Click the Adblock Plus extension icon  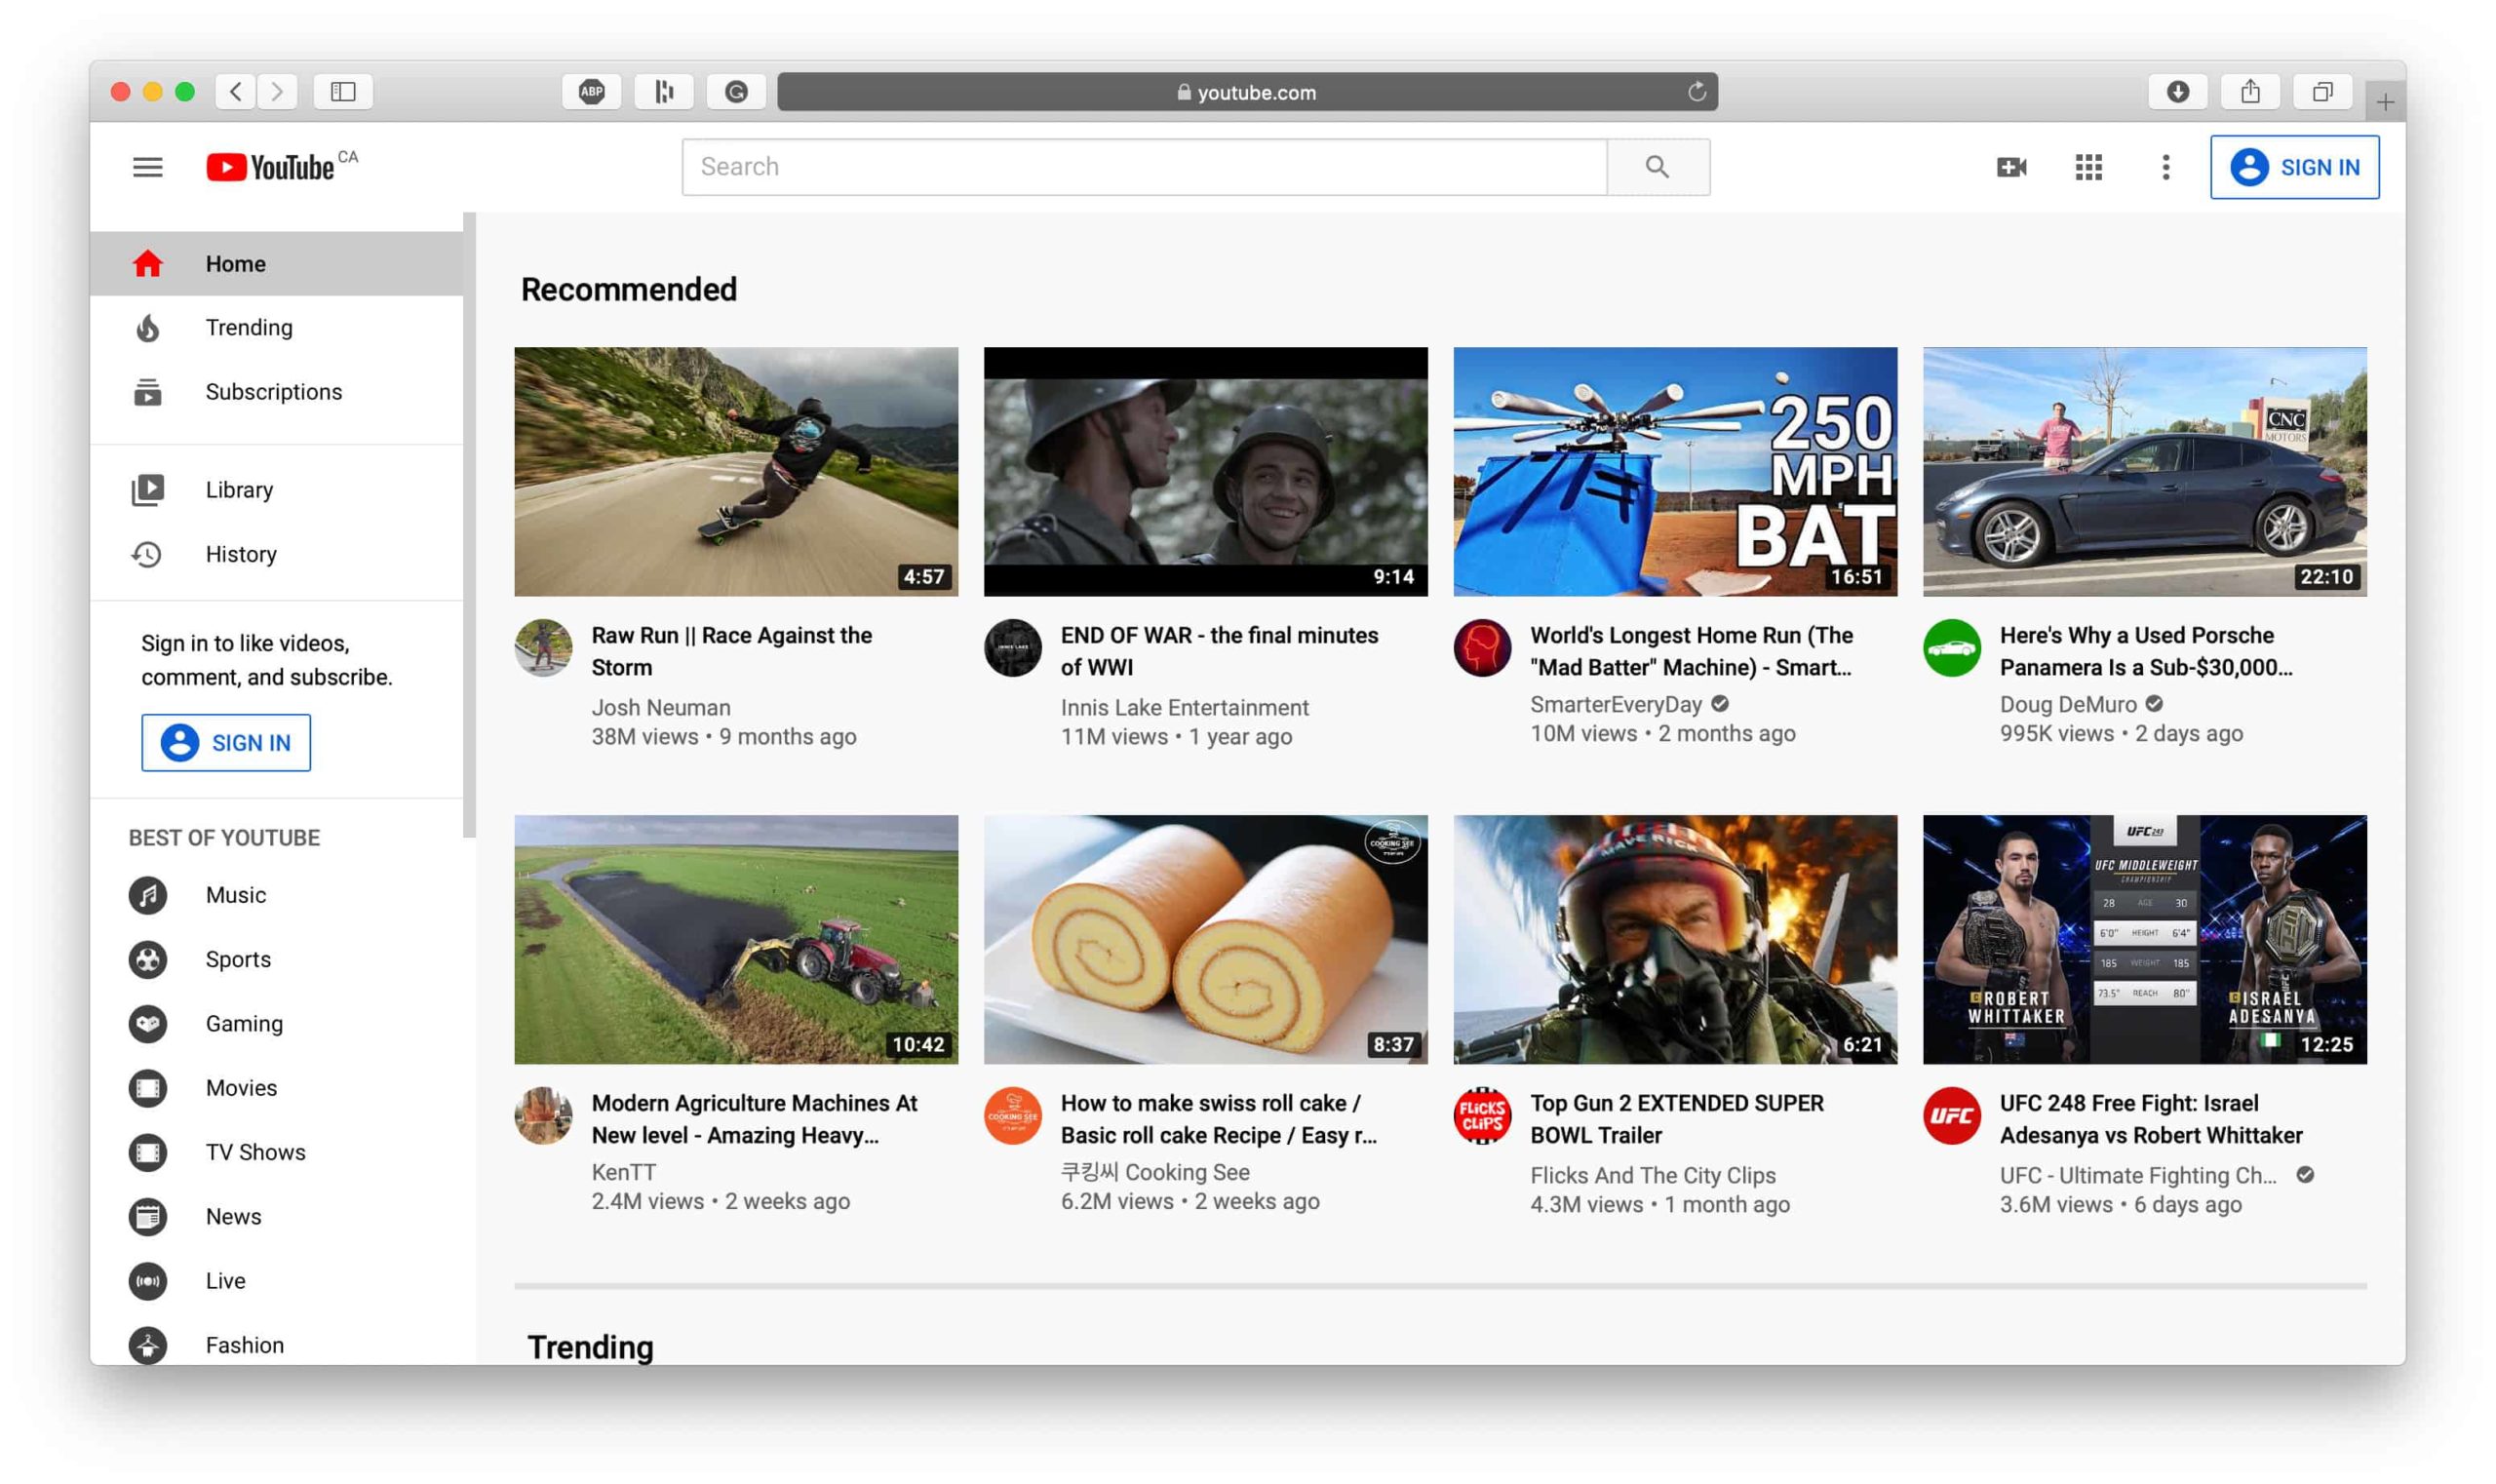point(591,92)
